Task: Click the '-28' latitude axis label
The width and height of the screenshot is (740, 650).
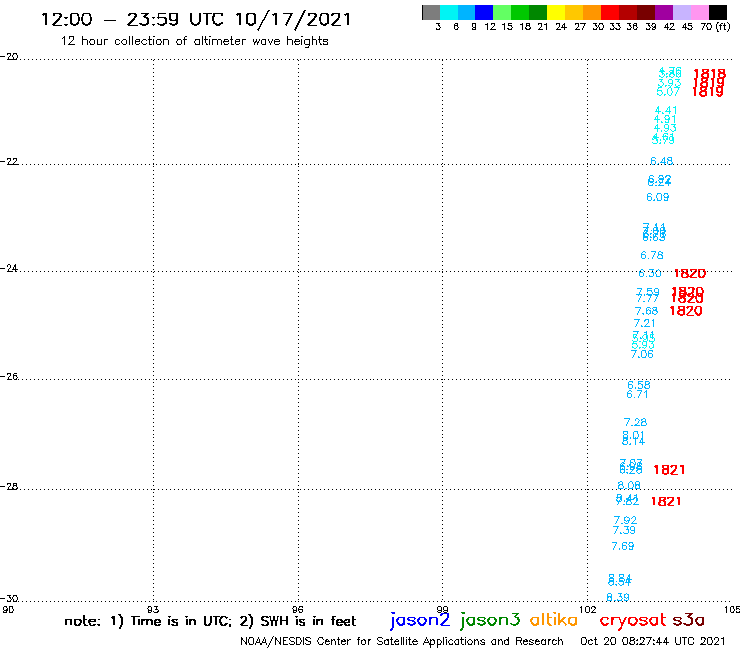Action: click(9, 486)
